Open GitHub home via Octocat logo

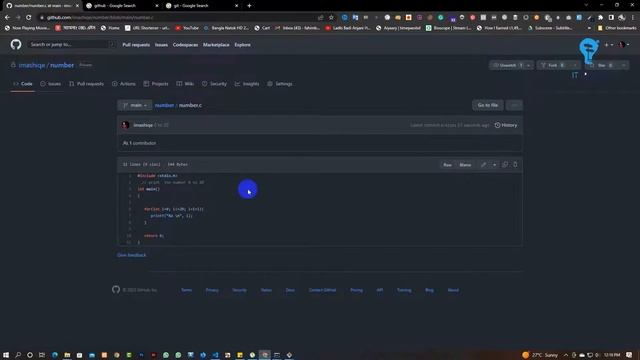(16, 44)
